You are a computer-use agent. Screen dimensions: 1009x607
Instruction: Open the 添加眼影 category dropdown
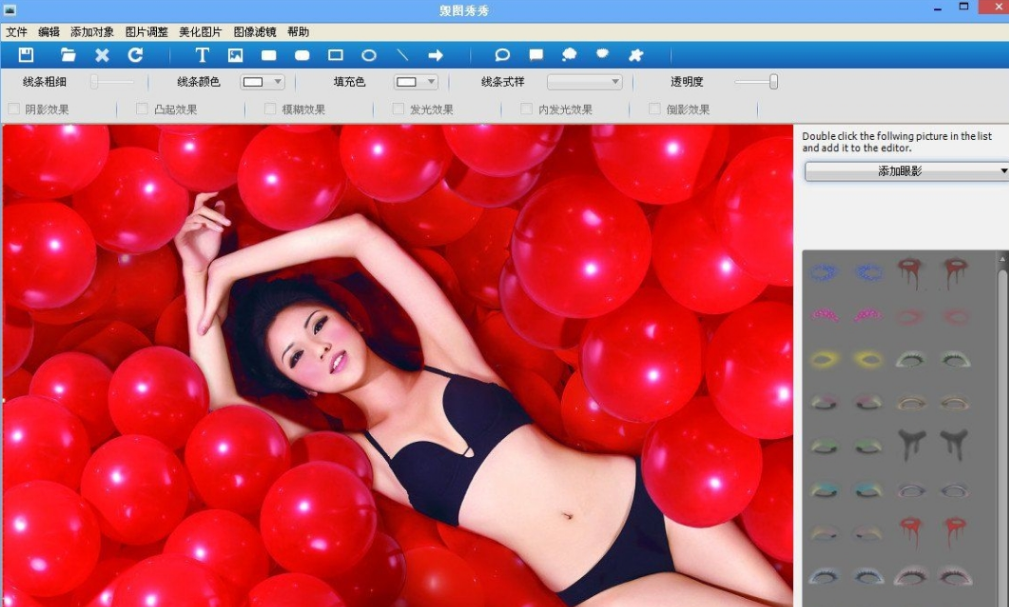(x=906, y=171)
